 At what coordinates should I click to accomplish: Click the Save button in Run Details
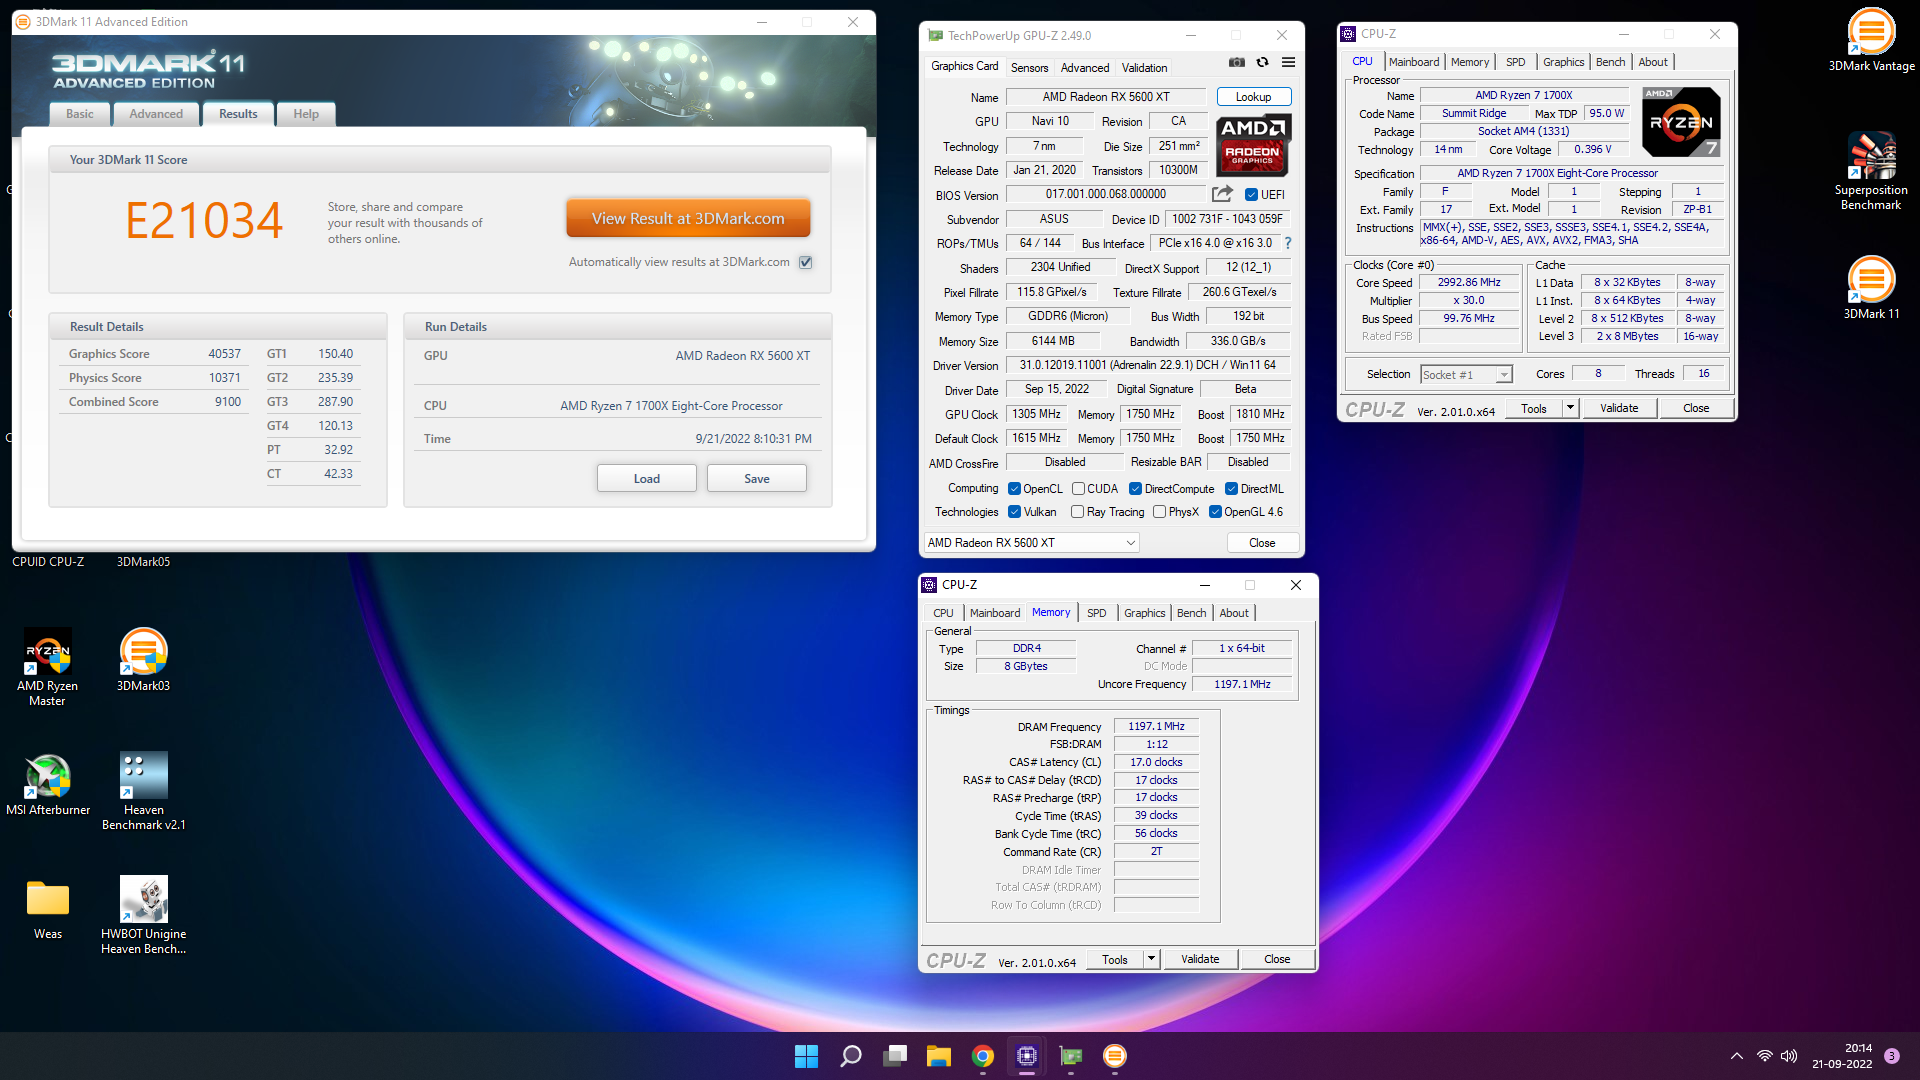(757, 479)
